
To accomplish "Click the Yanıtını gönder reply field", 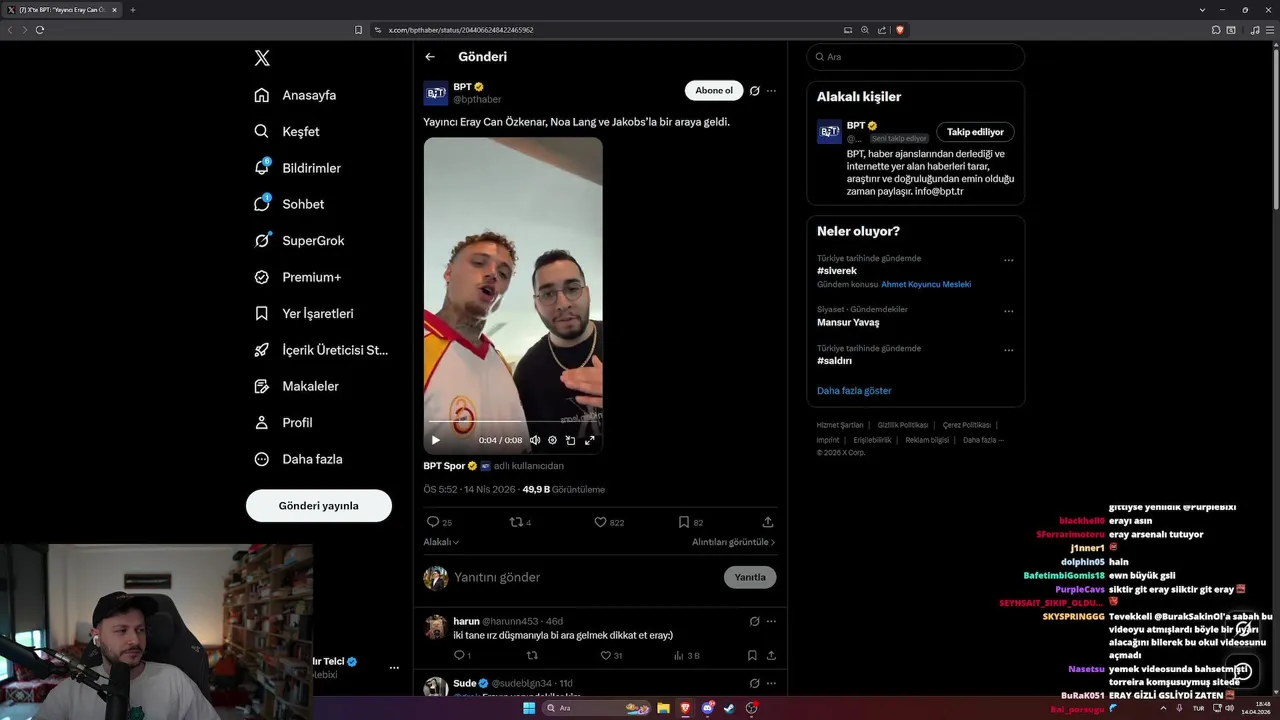I will click(585, 577).
